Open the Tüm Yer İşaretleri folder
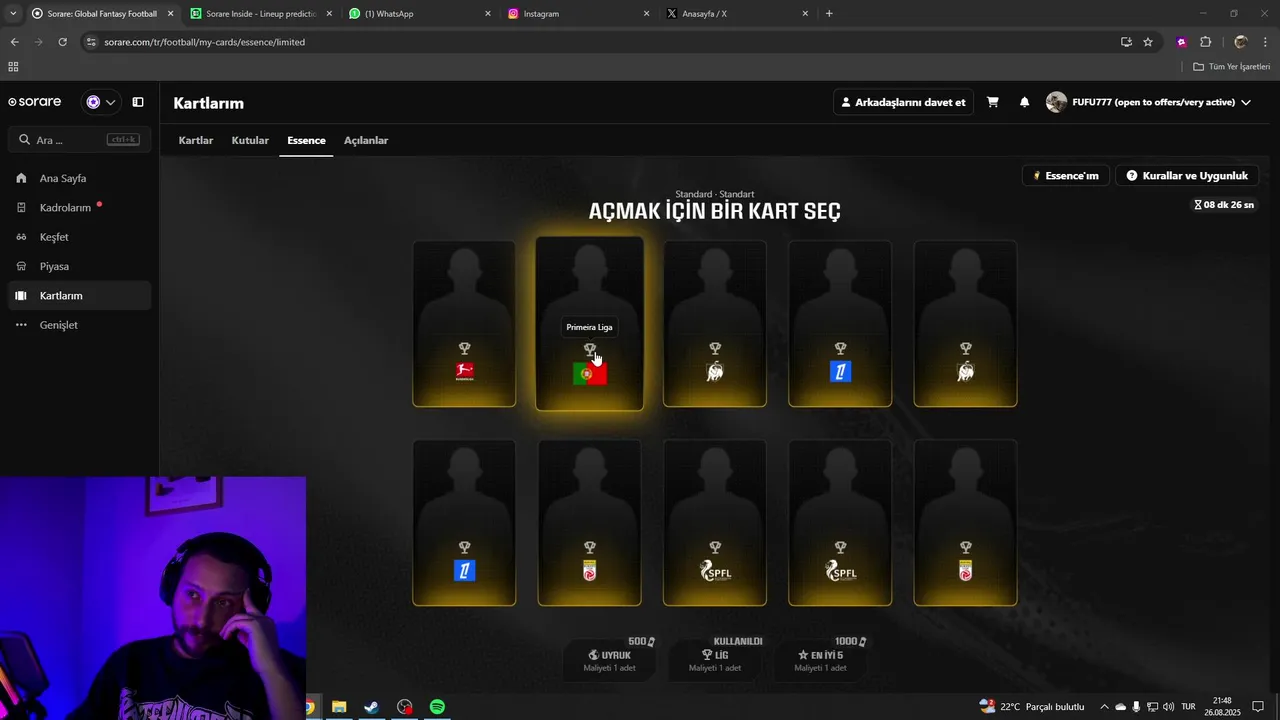Screen dimensions: 1280x720 [x=1232, y=67]
